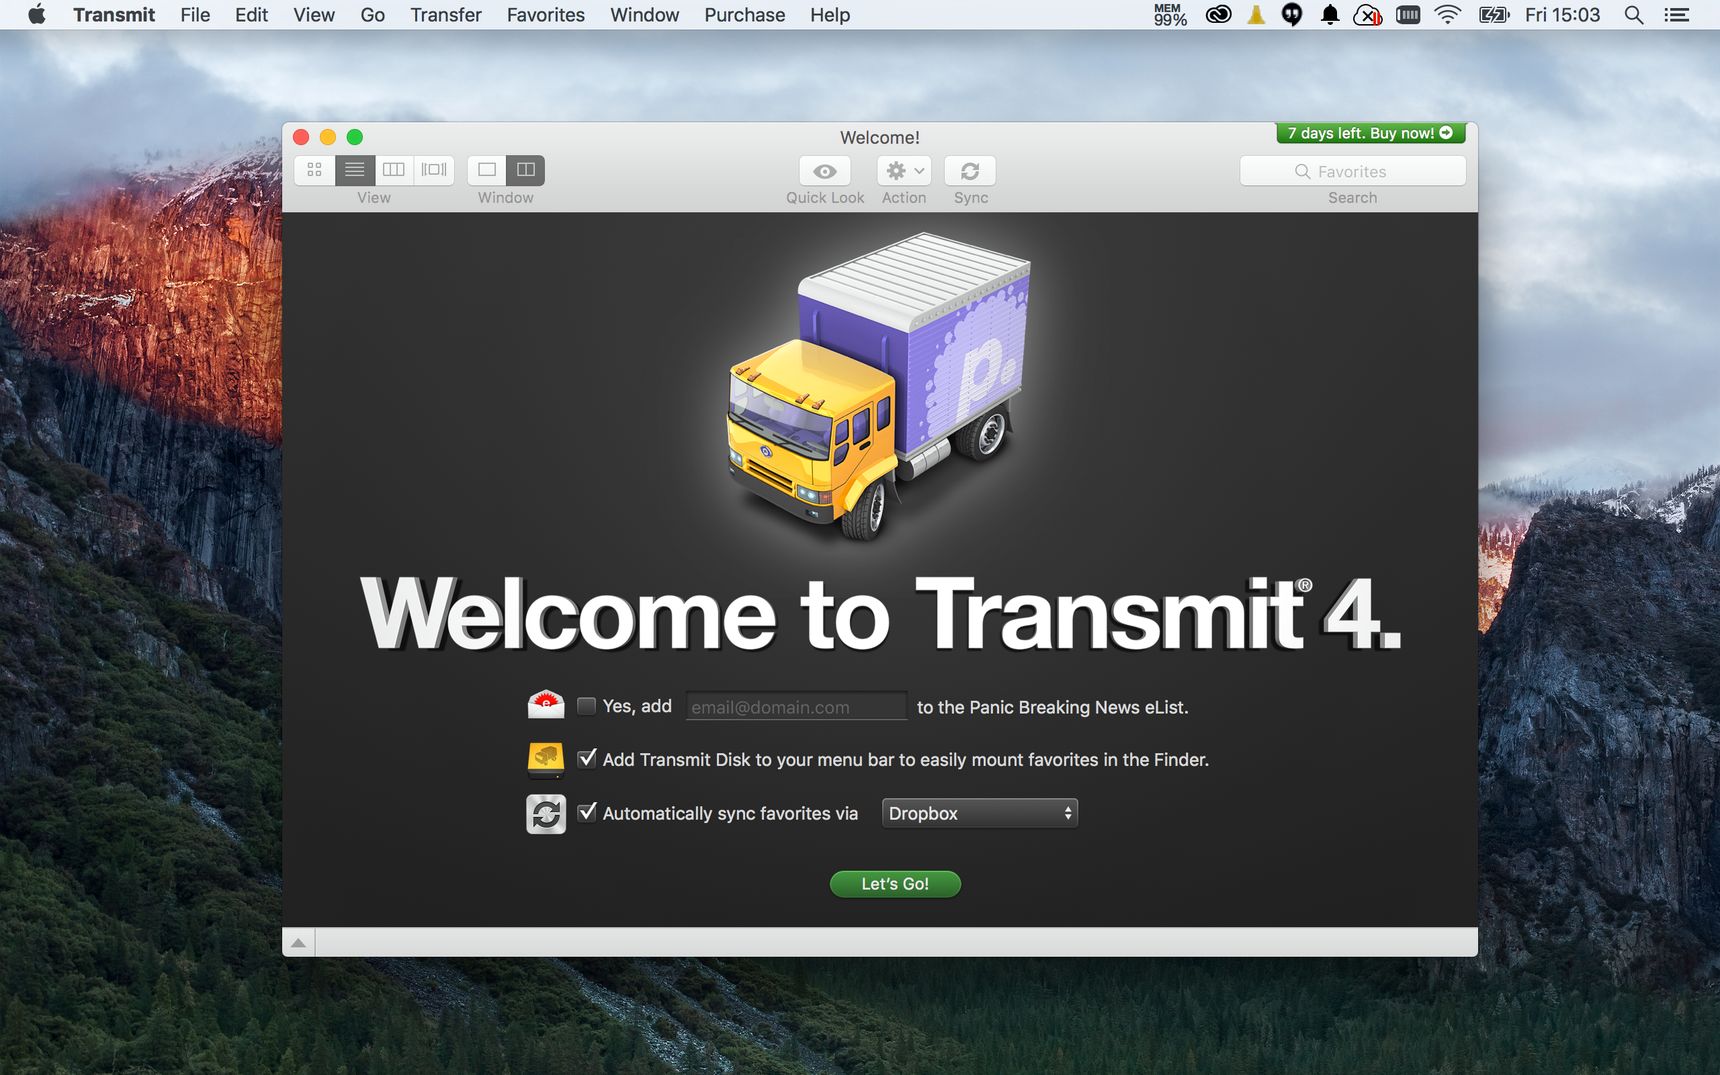Click the MEM 99% memory indicator
1720x1075 pixels.
[x=1170, y=15]
